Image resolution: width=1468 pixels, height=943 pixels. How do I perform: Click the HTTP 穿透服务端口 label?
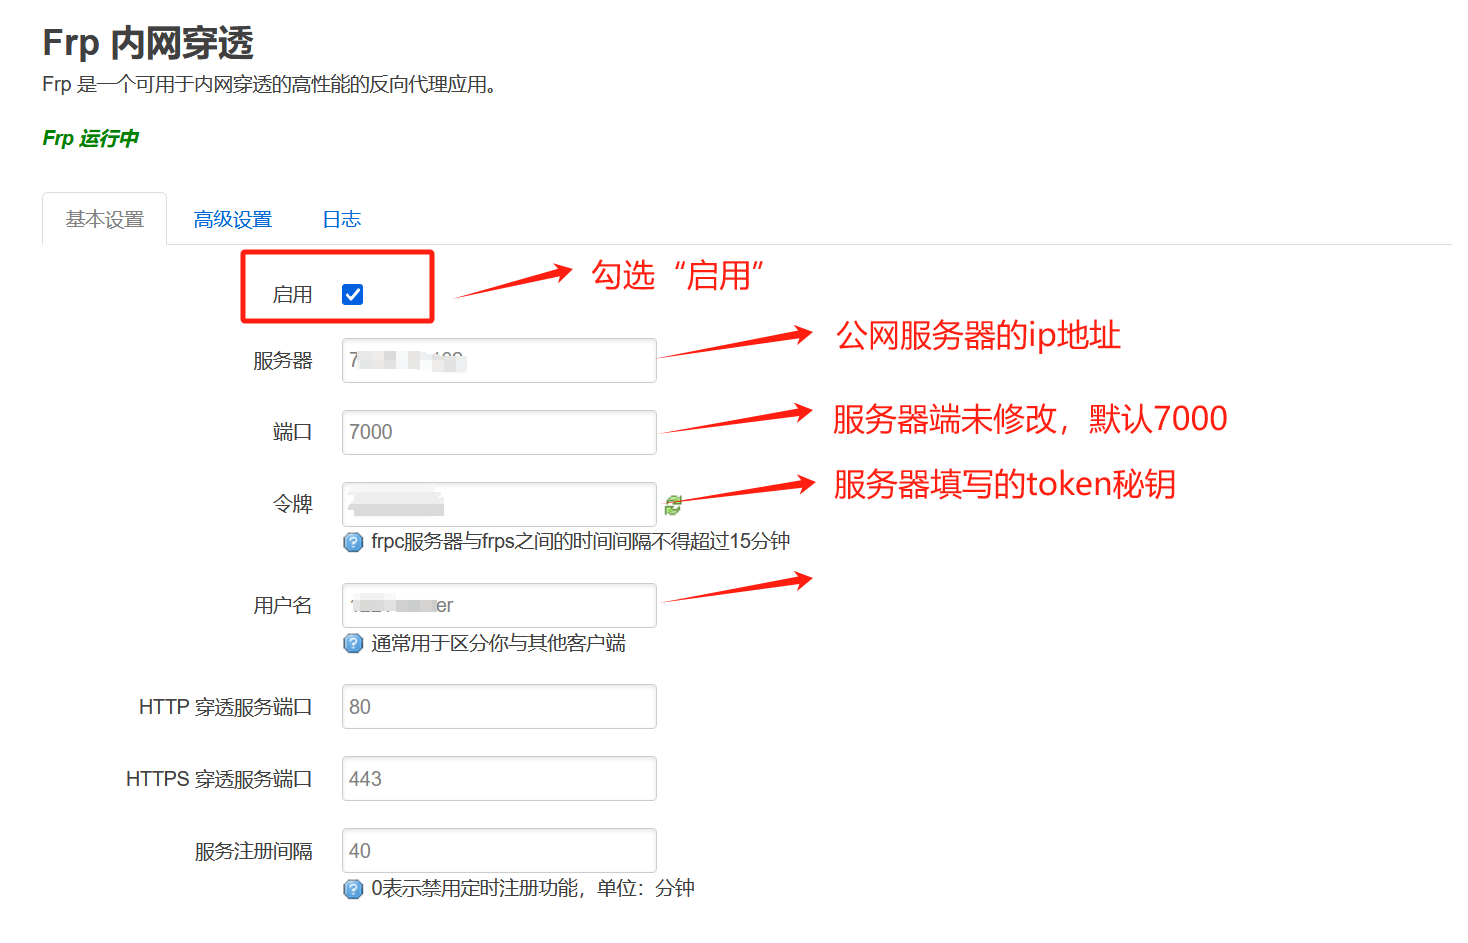tap(226, 707)
